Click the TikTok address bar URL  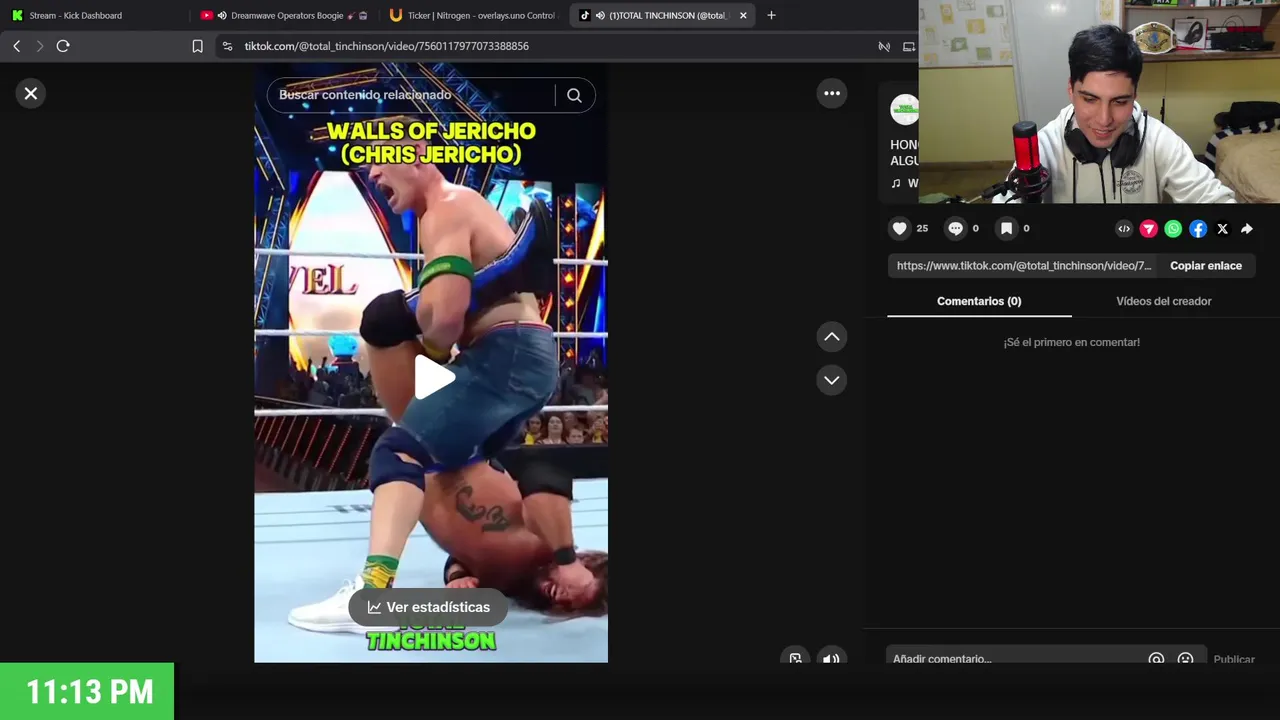coord(386,46)
